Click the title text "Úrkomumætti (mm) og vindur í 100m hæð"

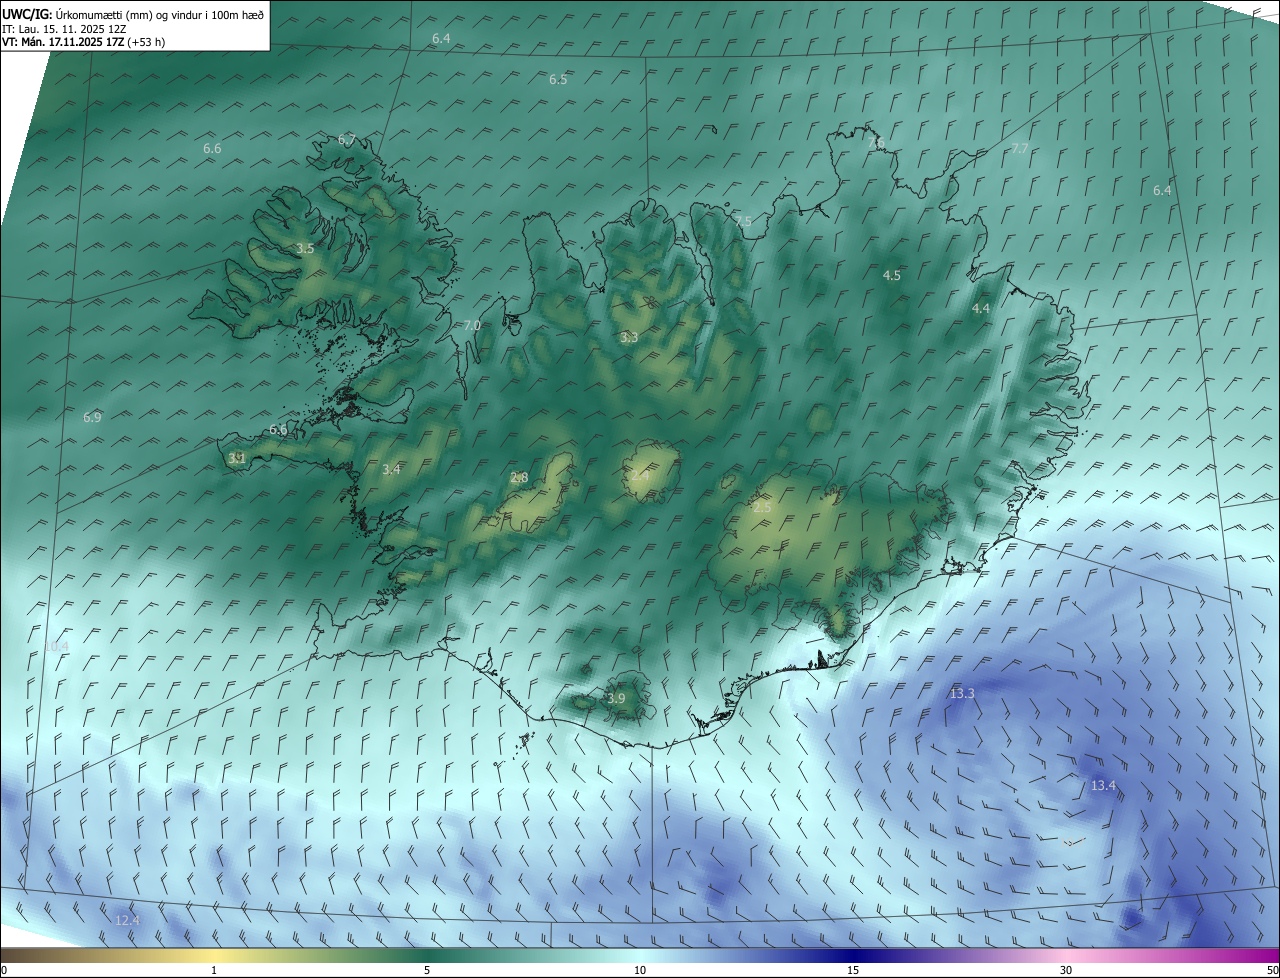(160, 14)
